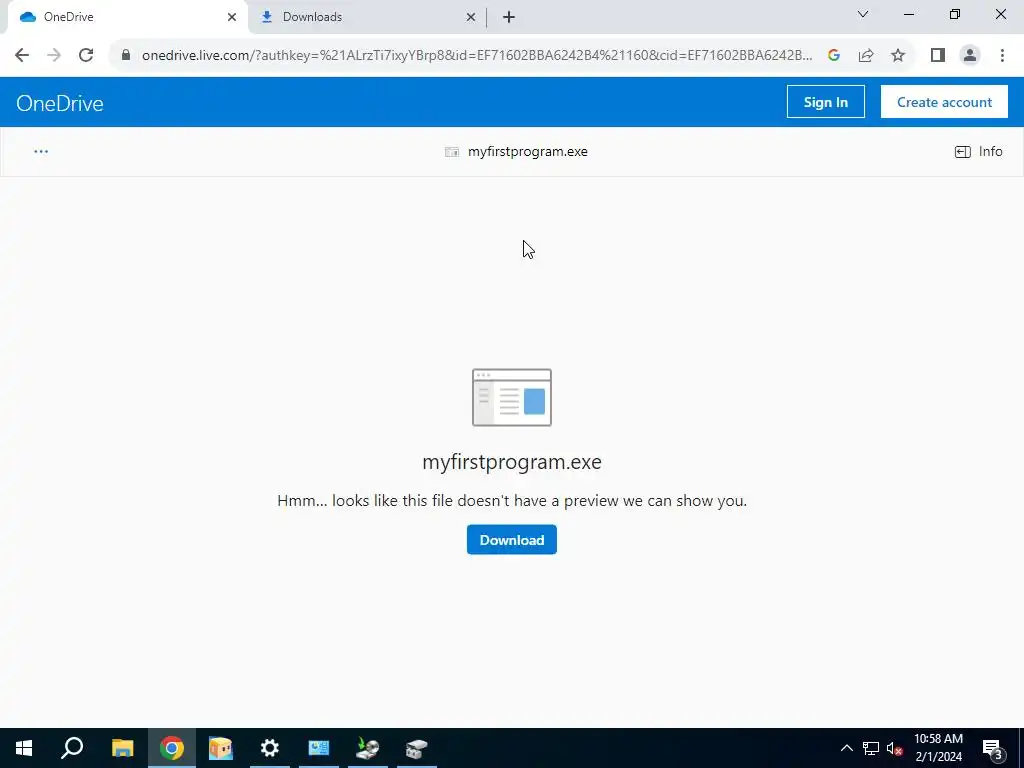Minimize the Chrome window

coord(908,14)
